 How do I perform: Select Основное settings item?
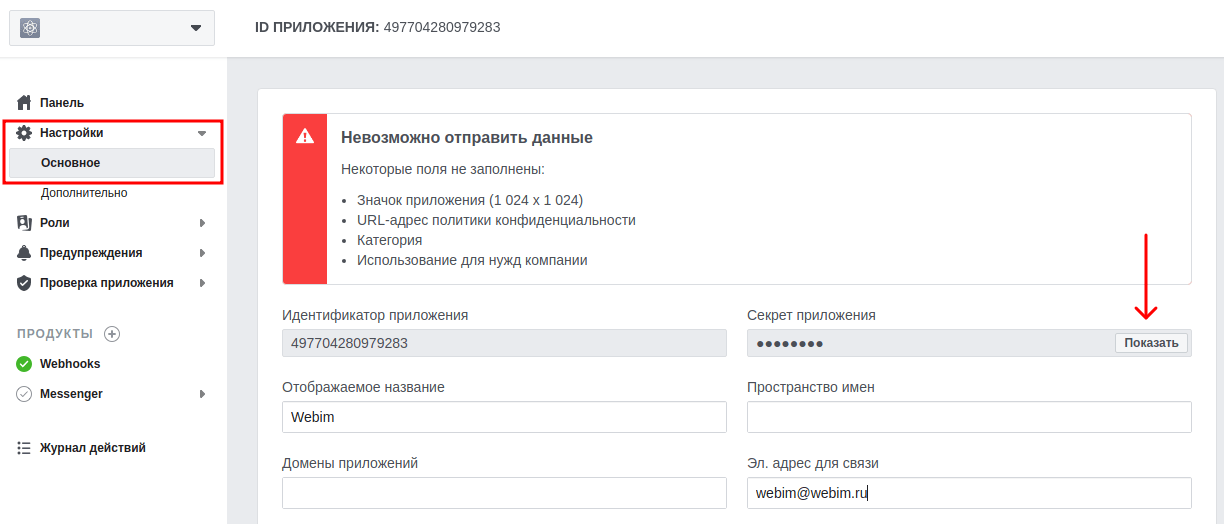112,163
